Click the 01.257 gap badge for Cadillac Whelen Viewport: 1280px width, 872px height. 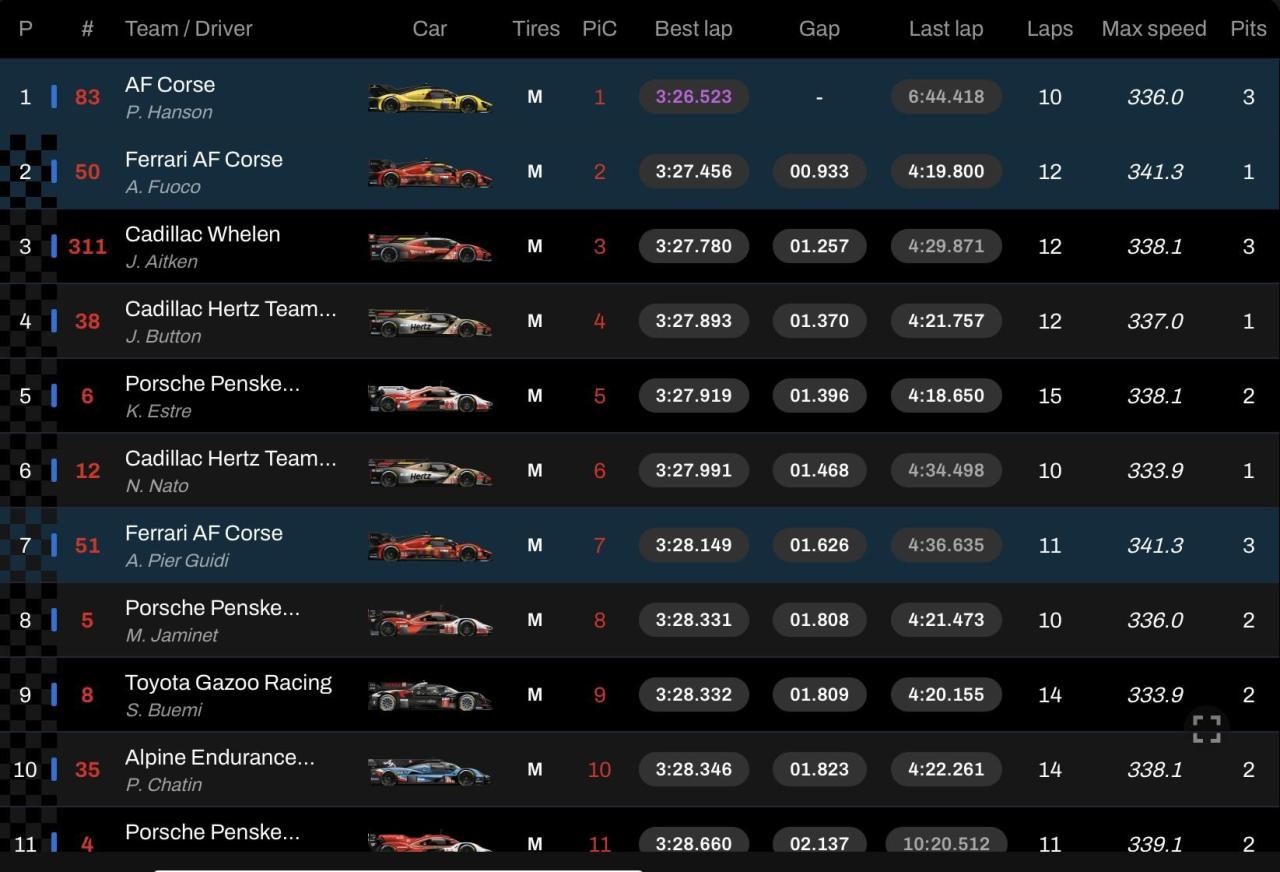(819, 246)
